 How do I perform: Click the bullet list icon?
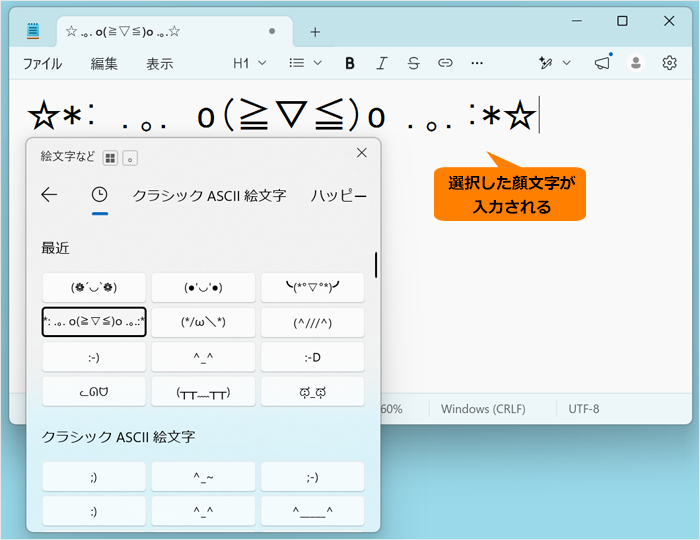(x=297, y=63)
